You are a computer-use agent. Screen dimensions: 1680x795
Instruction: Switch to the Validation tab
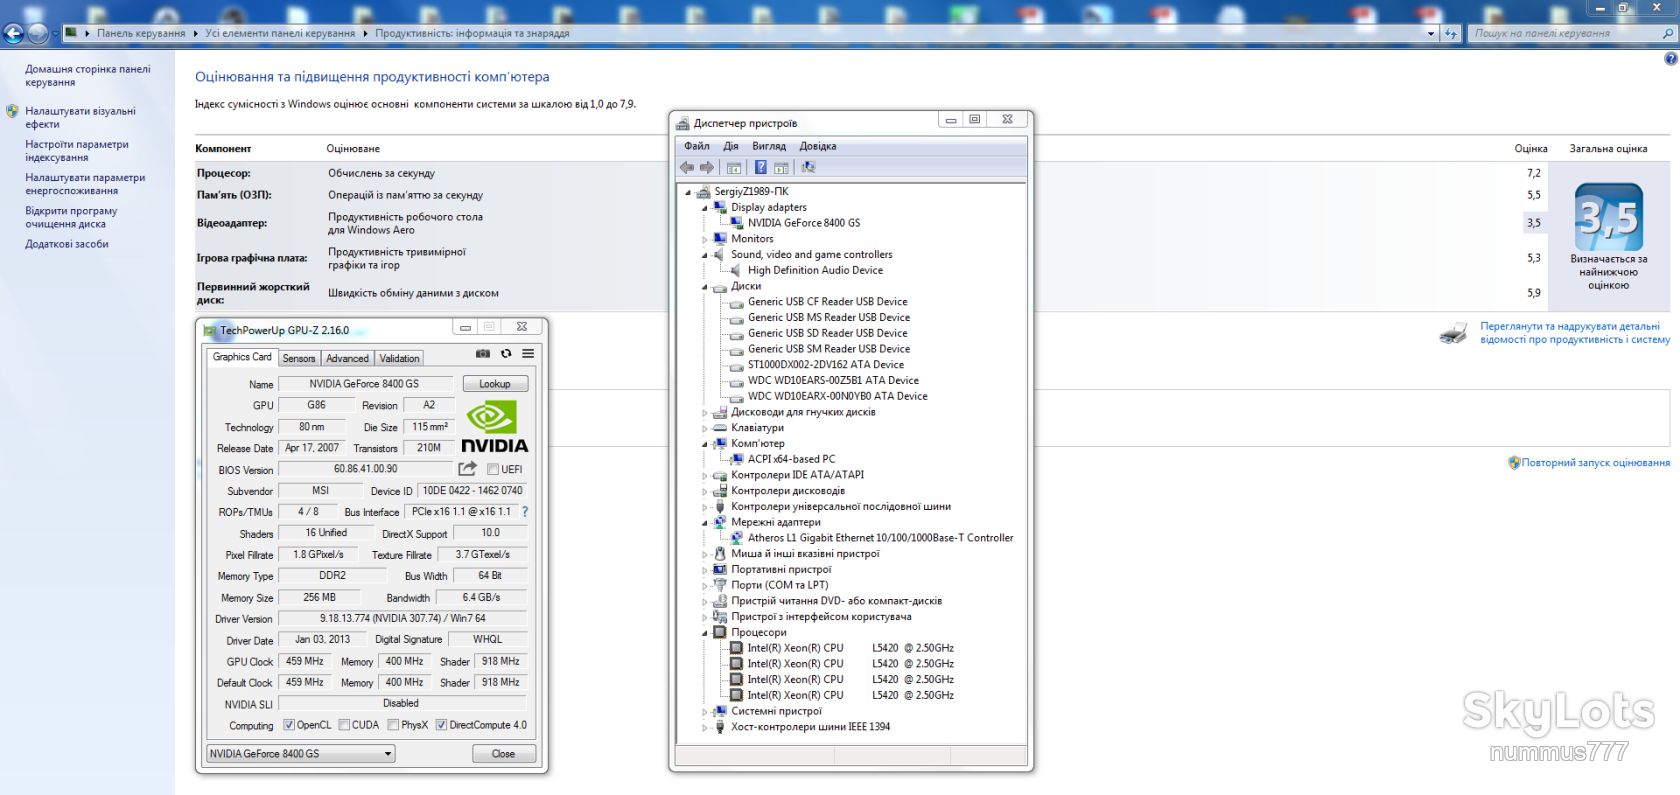399,358
